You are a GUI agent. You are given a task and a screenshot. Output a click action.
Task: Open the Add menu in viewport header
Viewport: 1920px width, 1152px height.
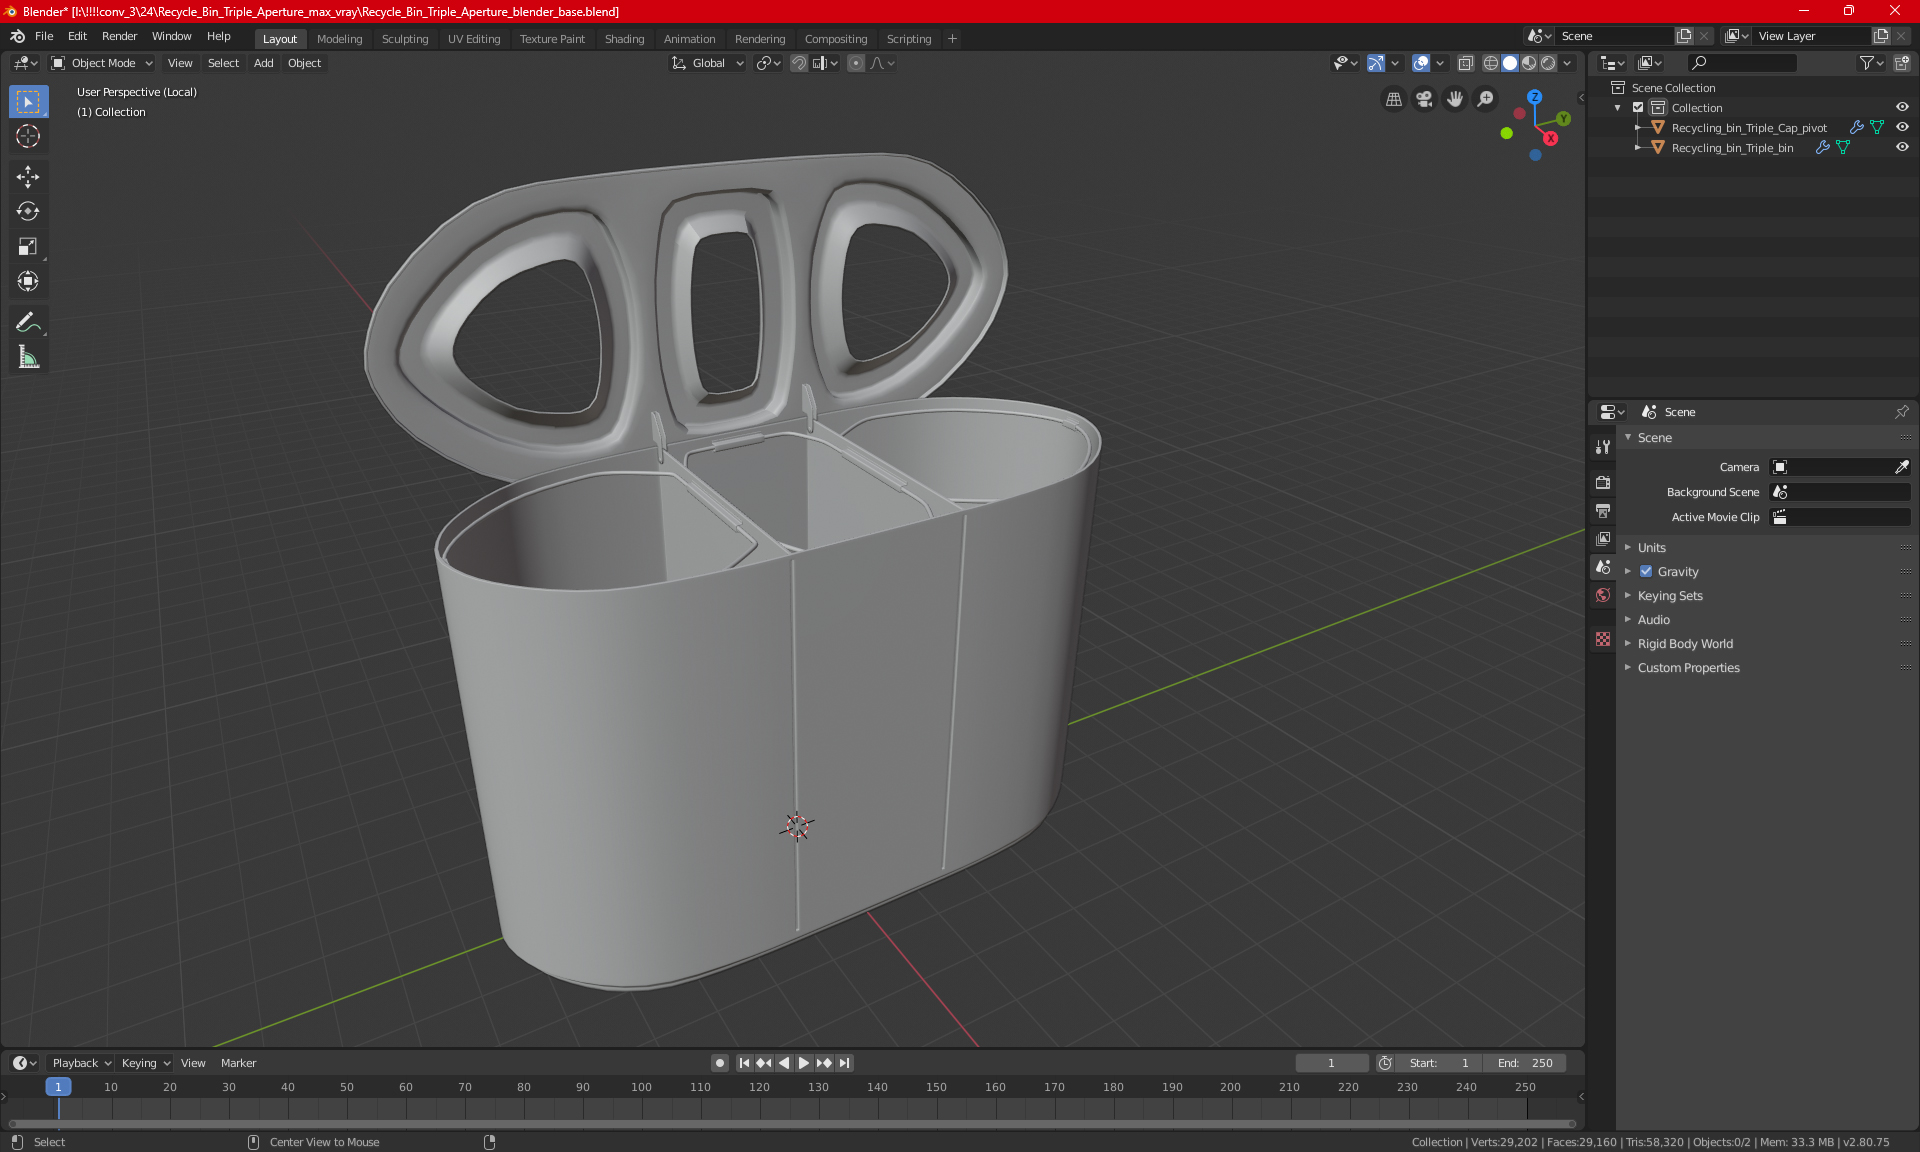tap(263, 63)
